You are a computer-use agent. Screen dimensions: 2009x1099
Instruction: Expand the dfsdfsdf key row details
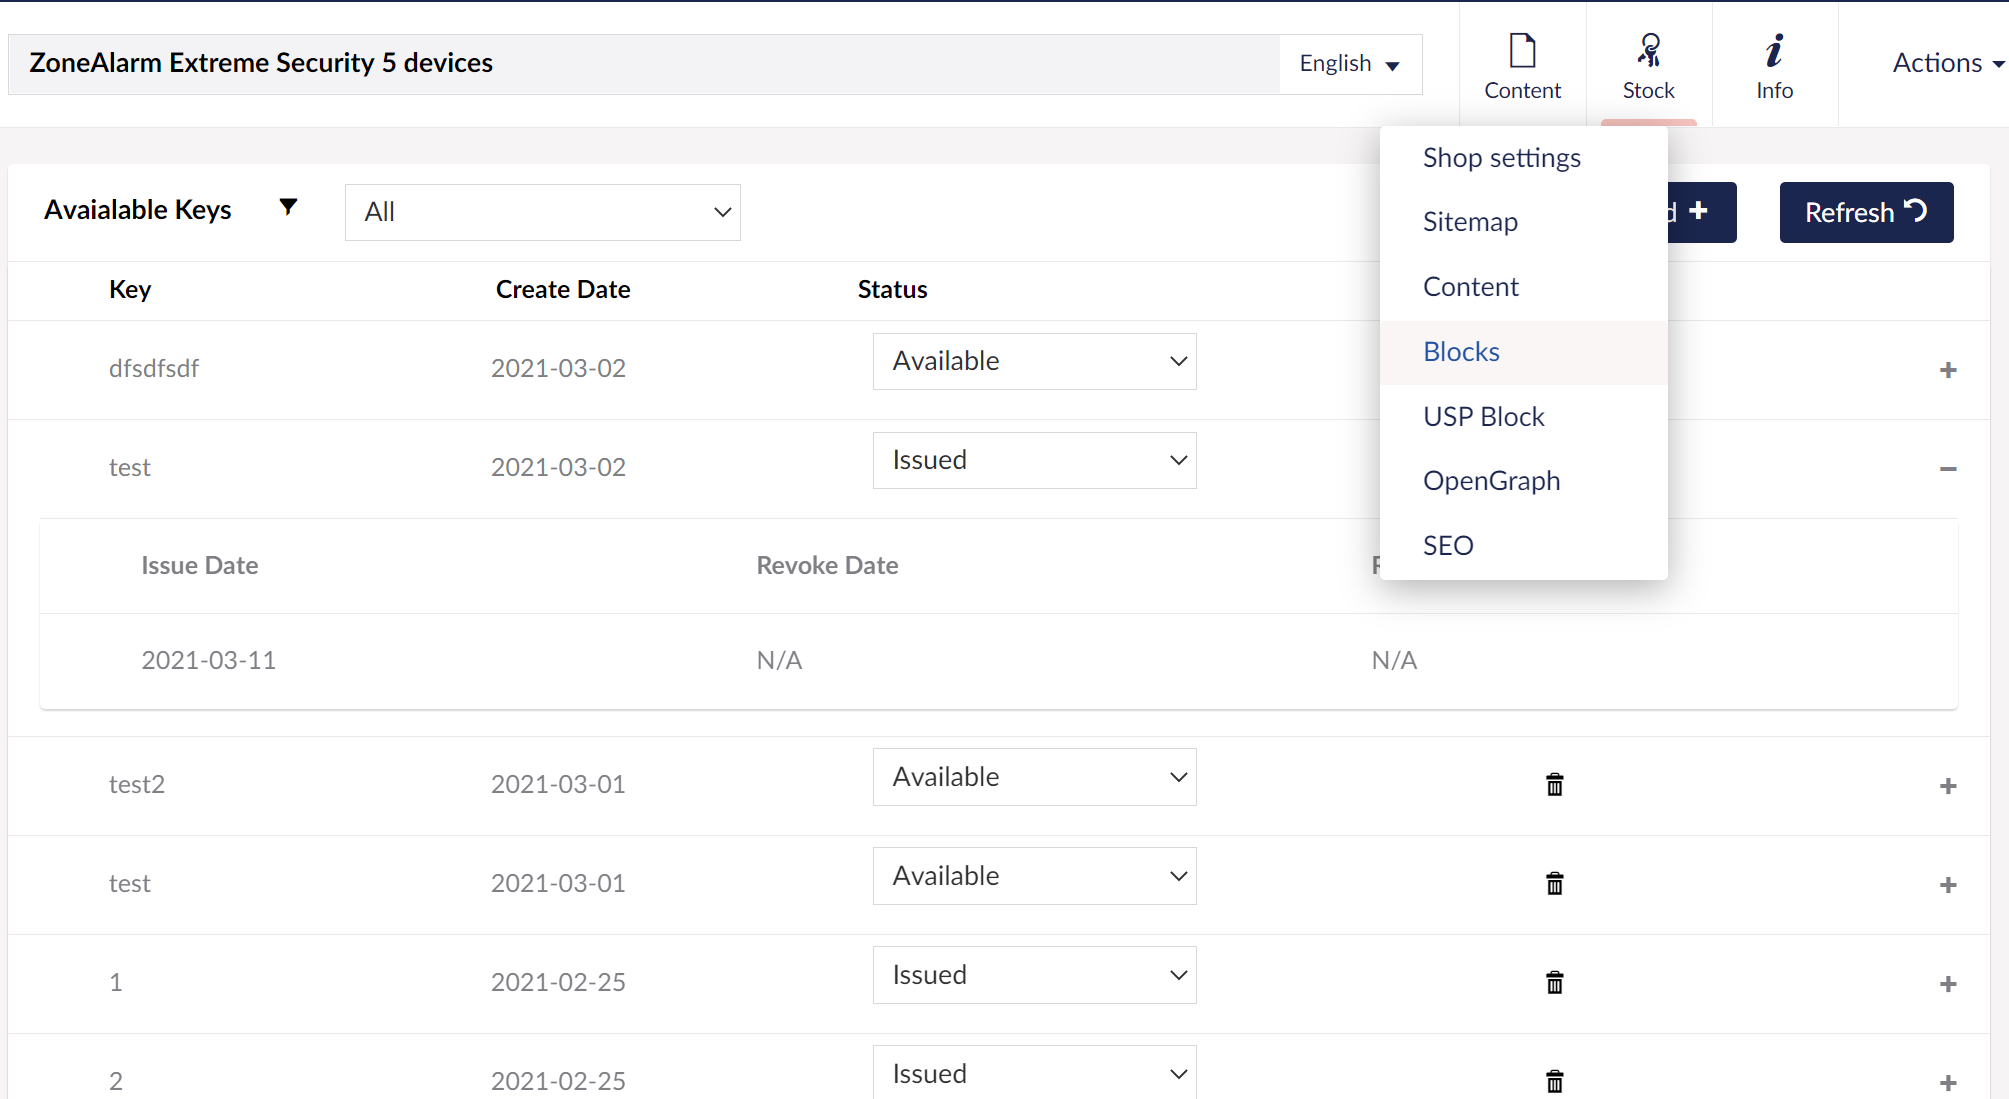pyautogui.click(x=1947, y=370)
